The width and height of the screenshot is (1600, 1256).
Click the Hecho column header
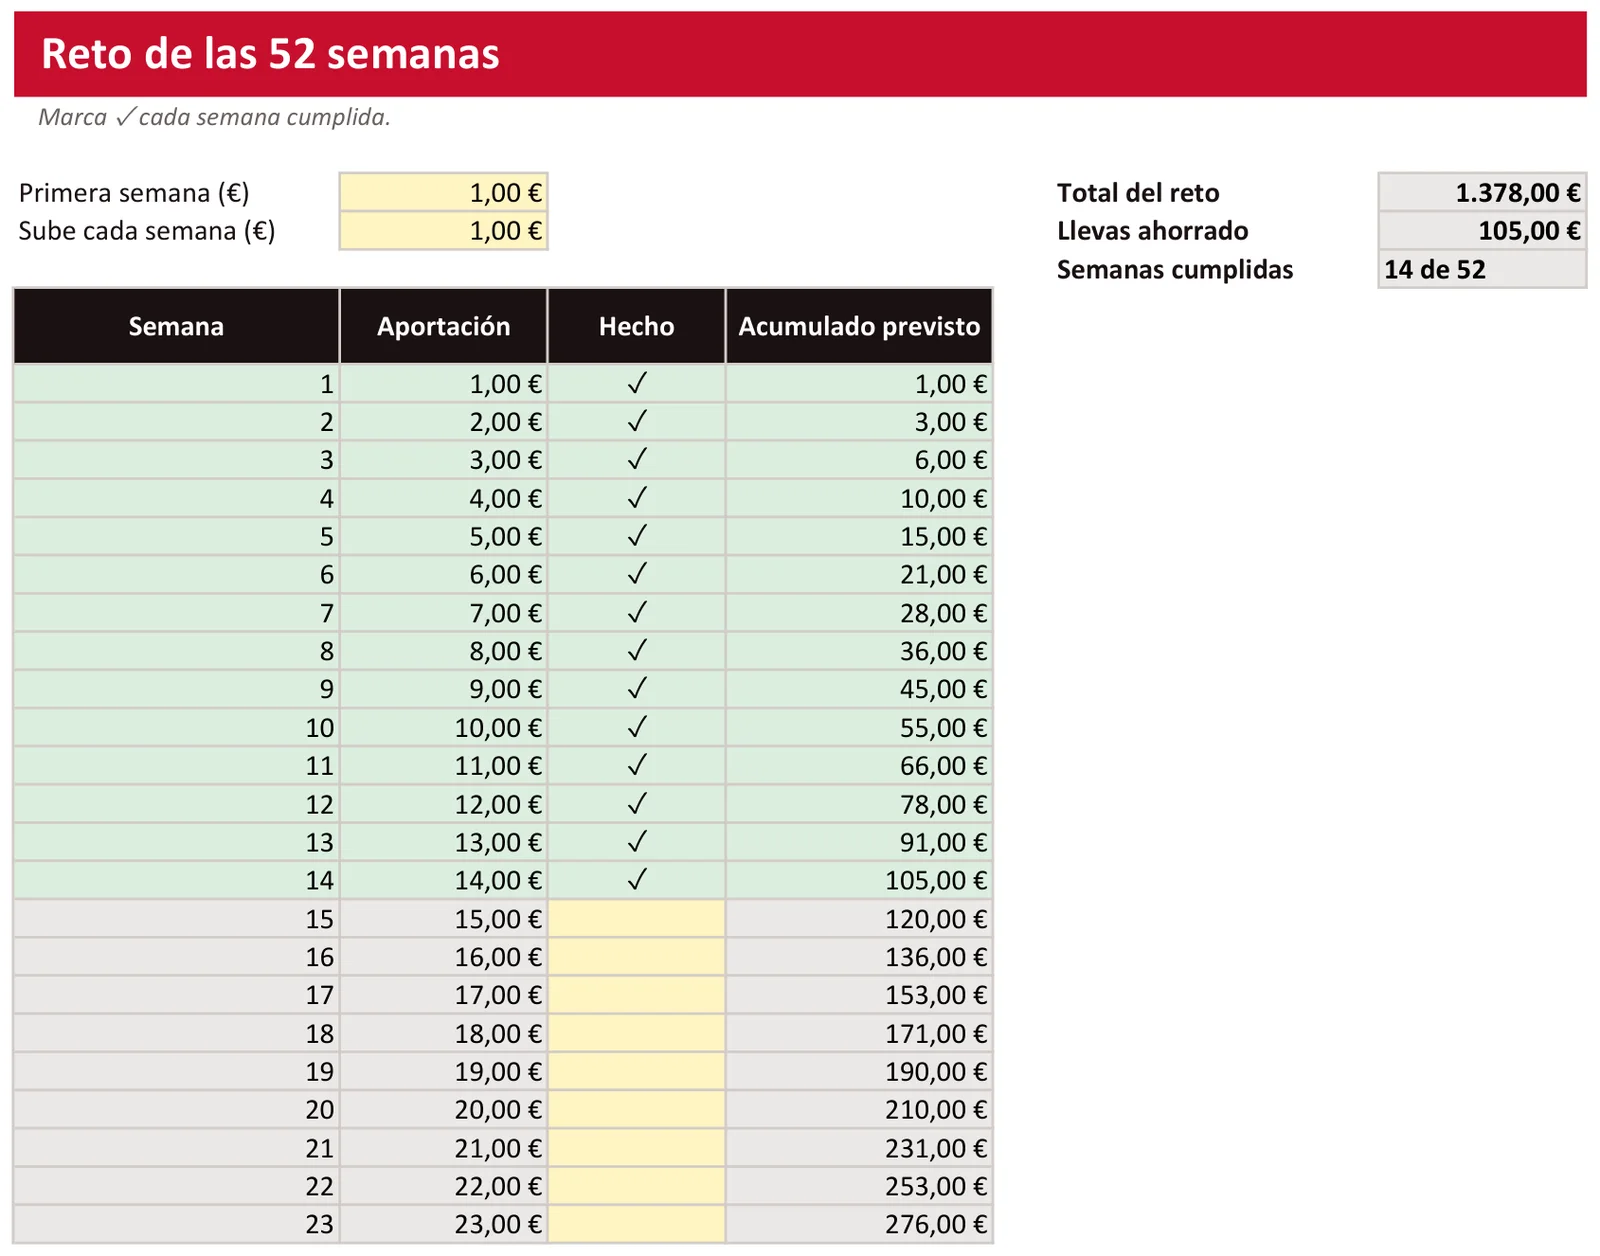point(637,326)
